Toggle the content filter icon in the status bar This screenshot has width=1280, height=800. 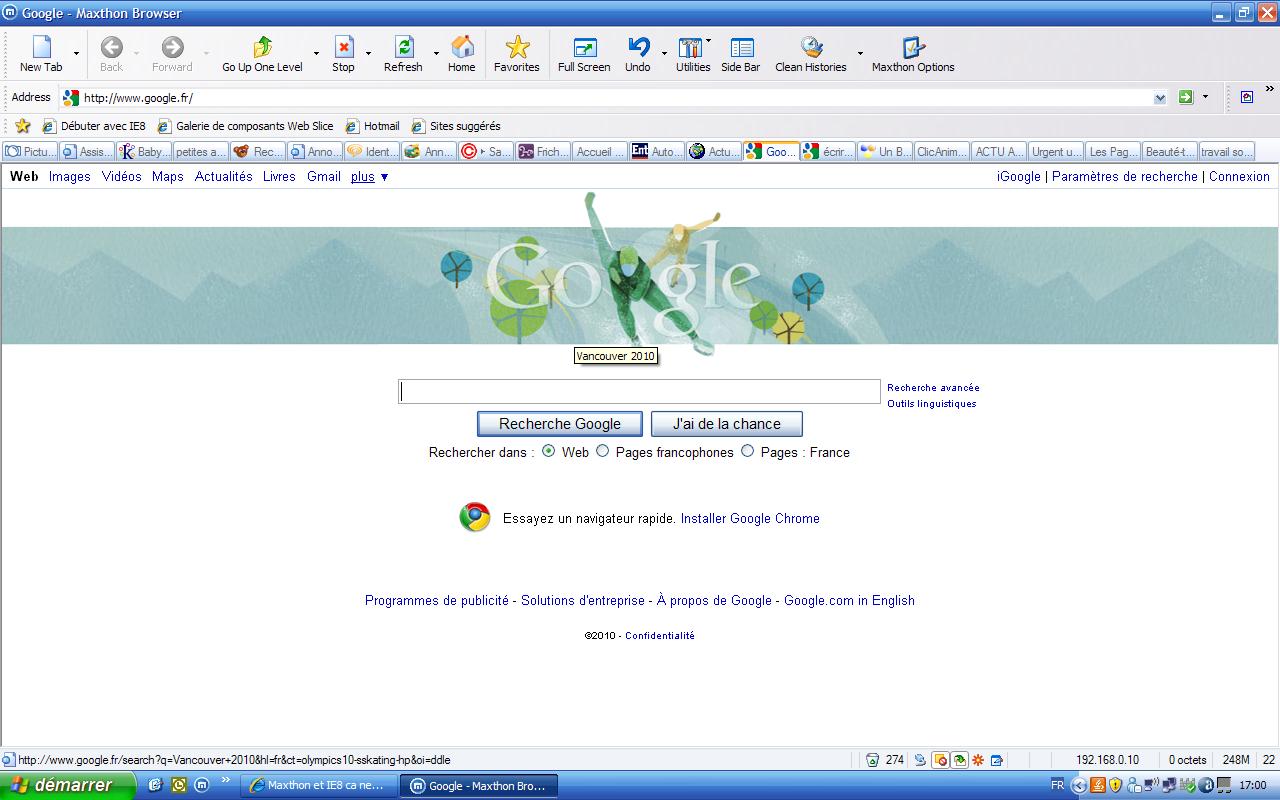pos(959,760)
